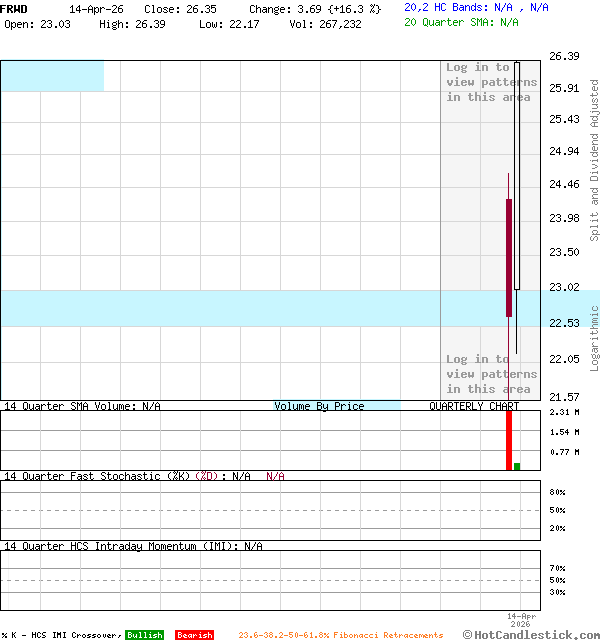Screen dimensions: 600x640
Task: Click the light blue box at top-left of chart
Action: [52, 76]
